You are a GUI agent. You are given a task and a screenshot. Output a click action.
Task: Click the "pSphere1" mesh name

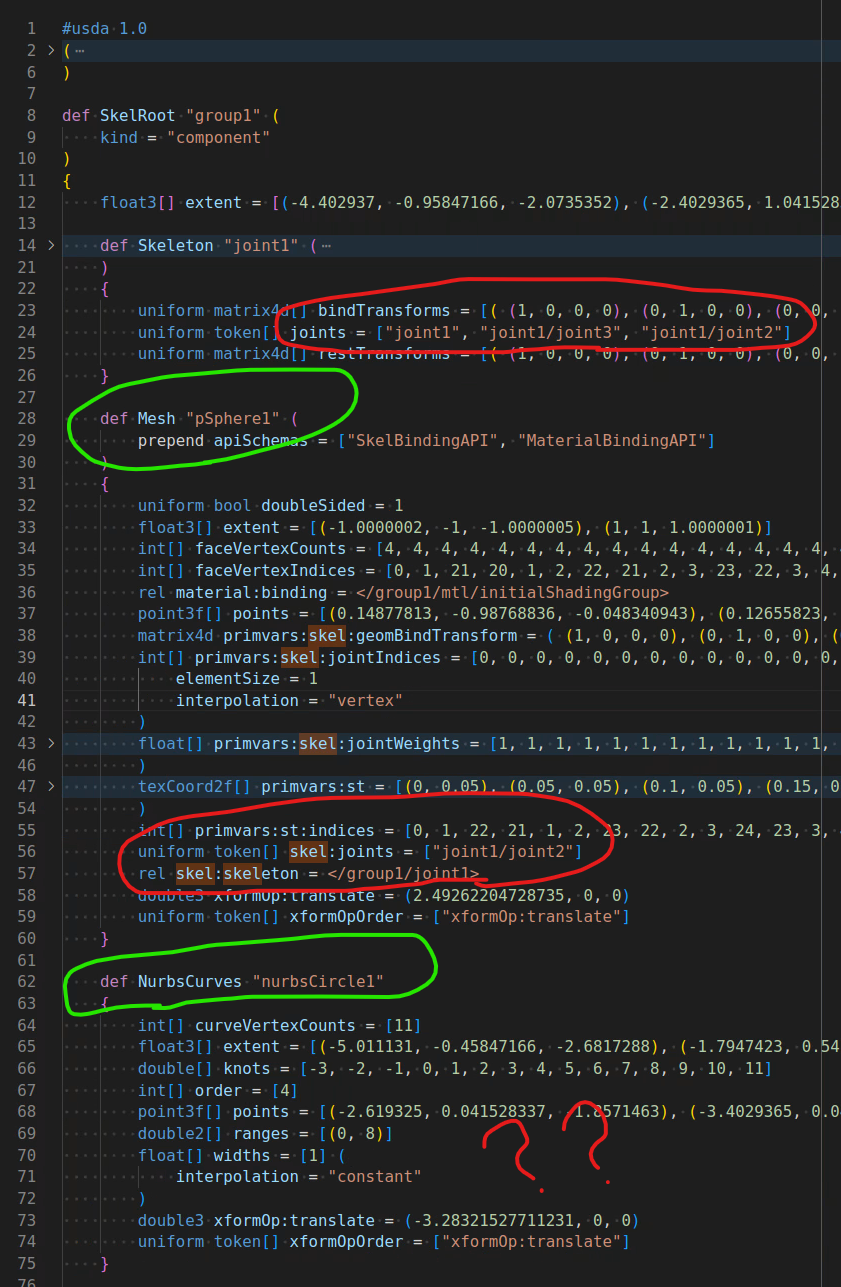(x=232, y=418)
